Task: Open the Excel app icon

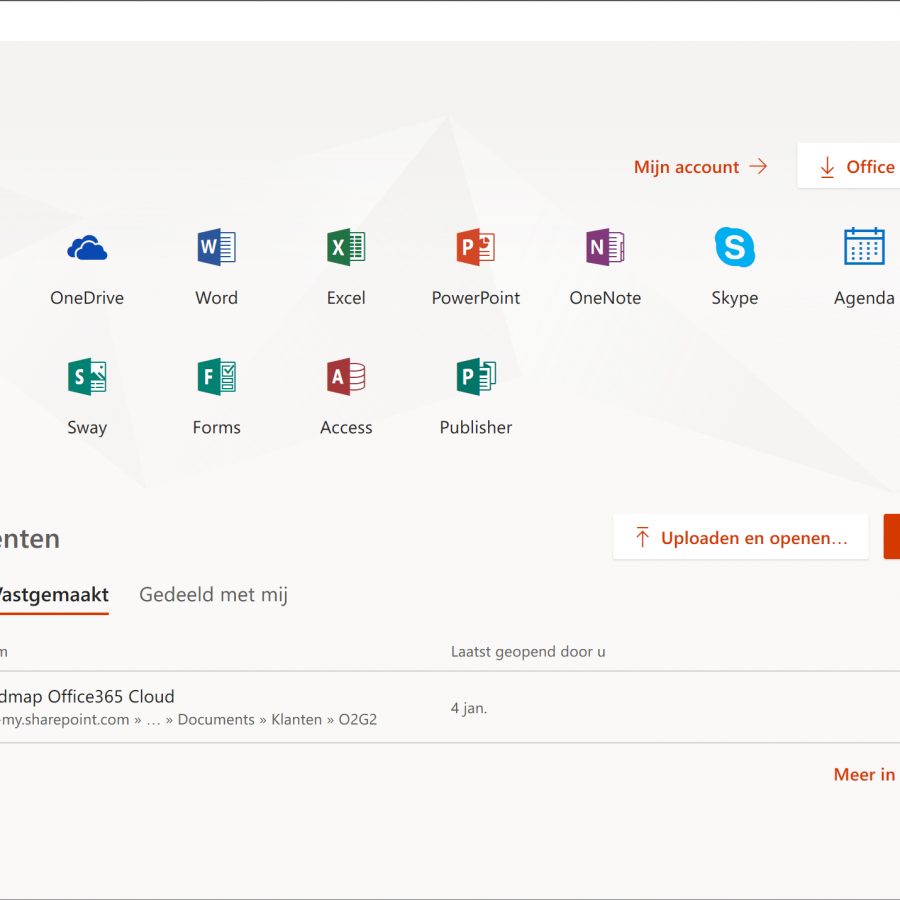Action: (x=346, y=248)
